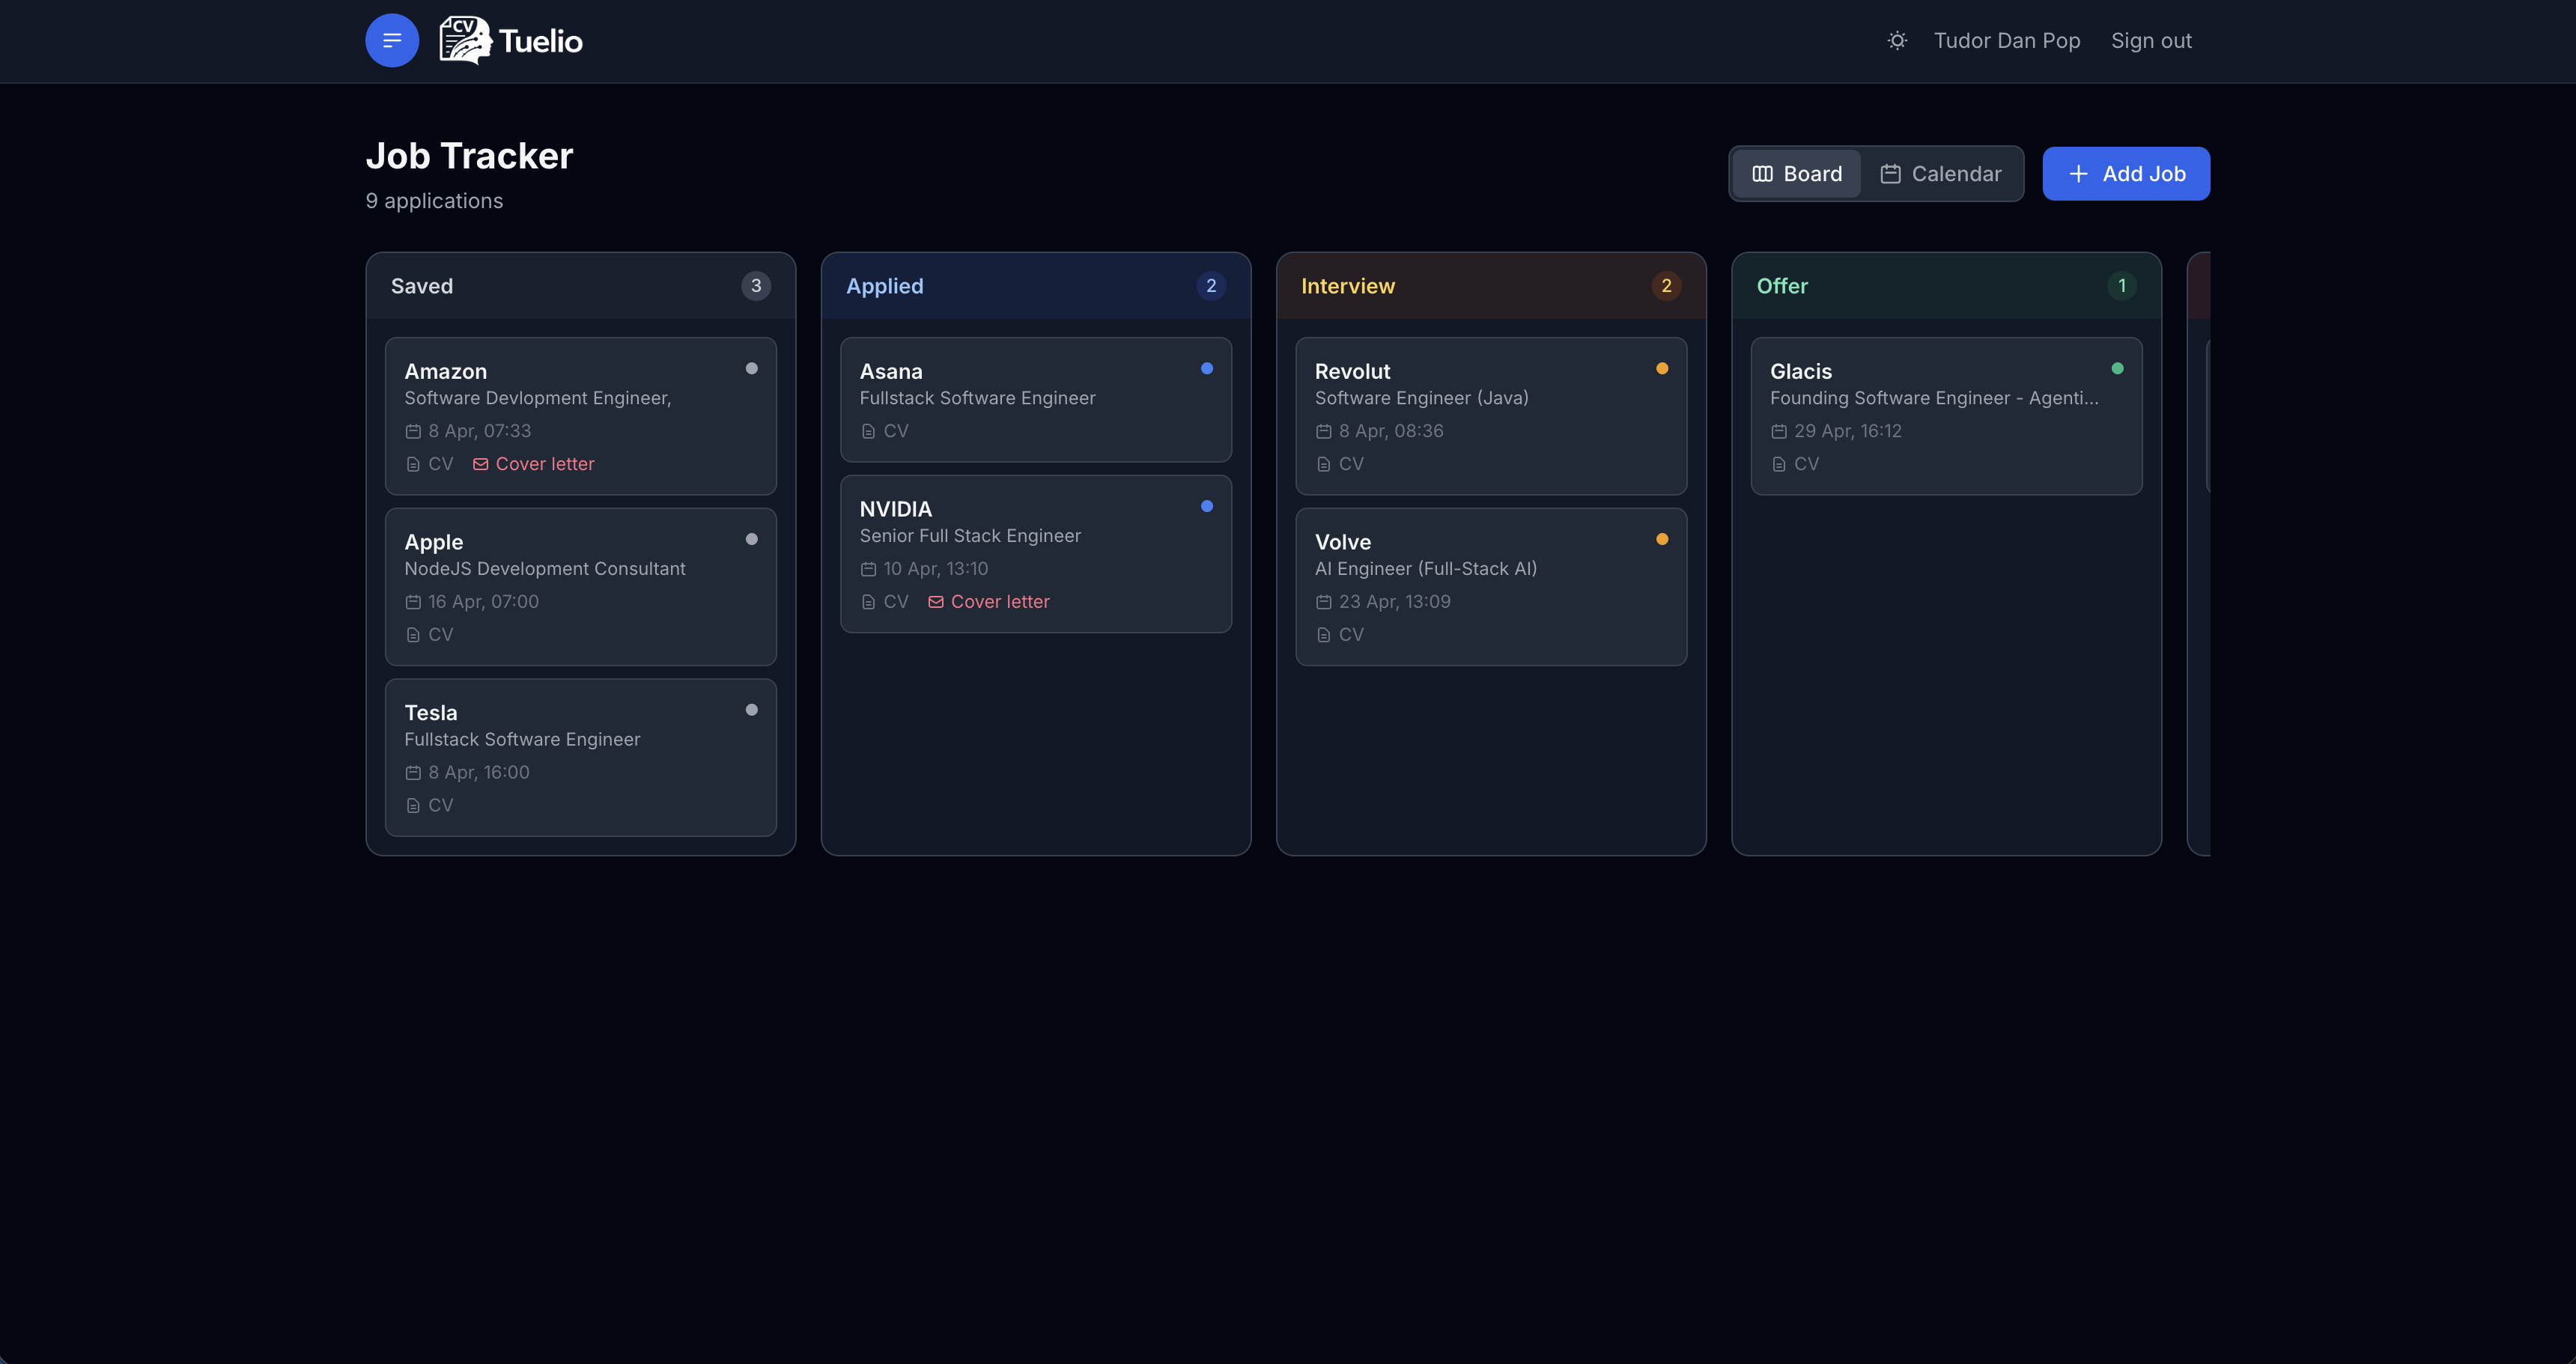Click the CV document icon on Tesla card
Viewport: 2576px width, 1364px height.
coord(413,806)
